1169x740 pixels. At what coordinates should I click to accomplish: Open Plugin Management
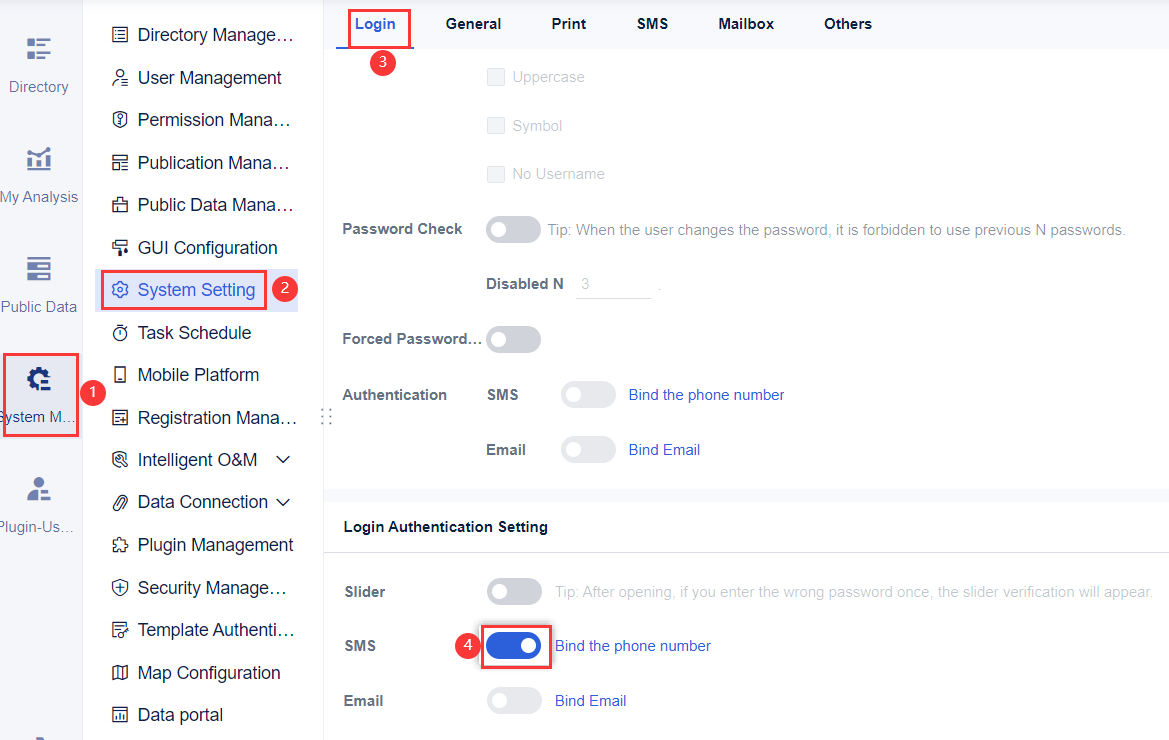pyautogui.click(x=211, y=544)
